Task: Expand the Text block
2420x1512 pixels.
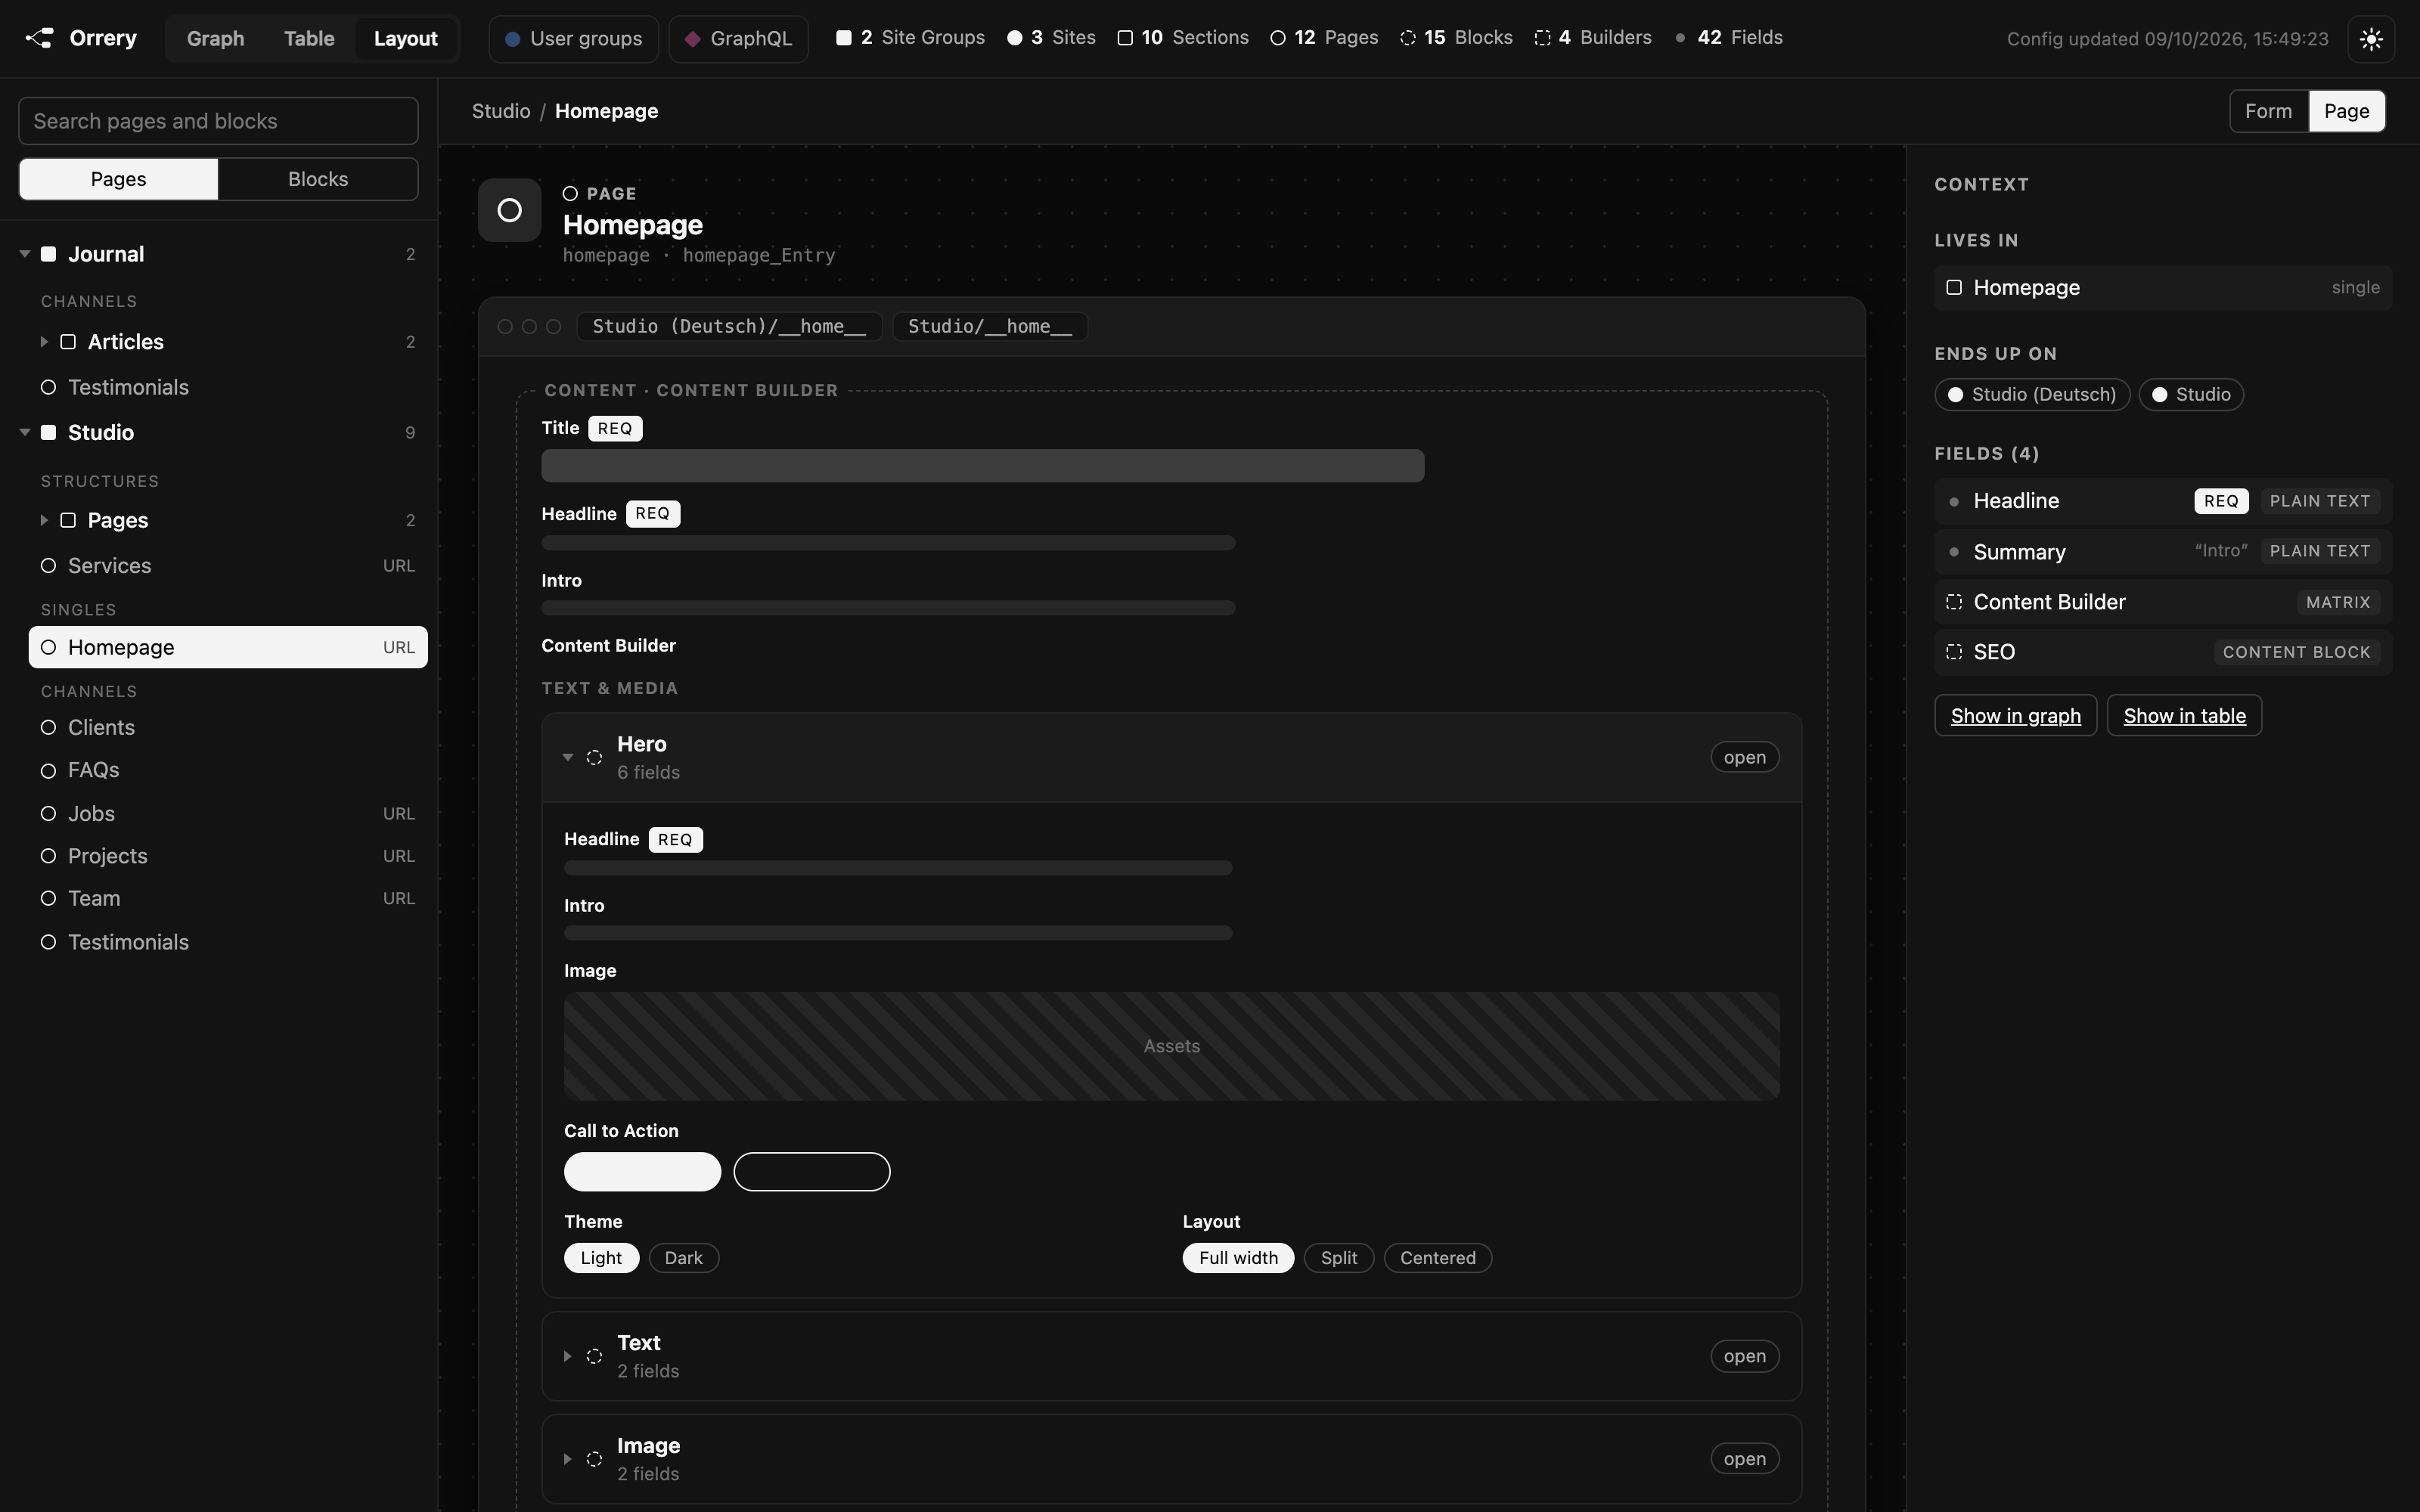Action: (x=567, y=1356)
